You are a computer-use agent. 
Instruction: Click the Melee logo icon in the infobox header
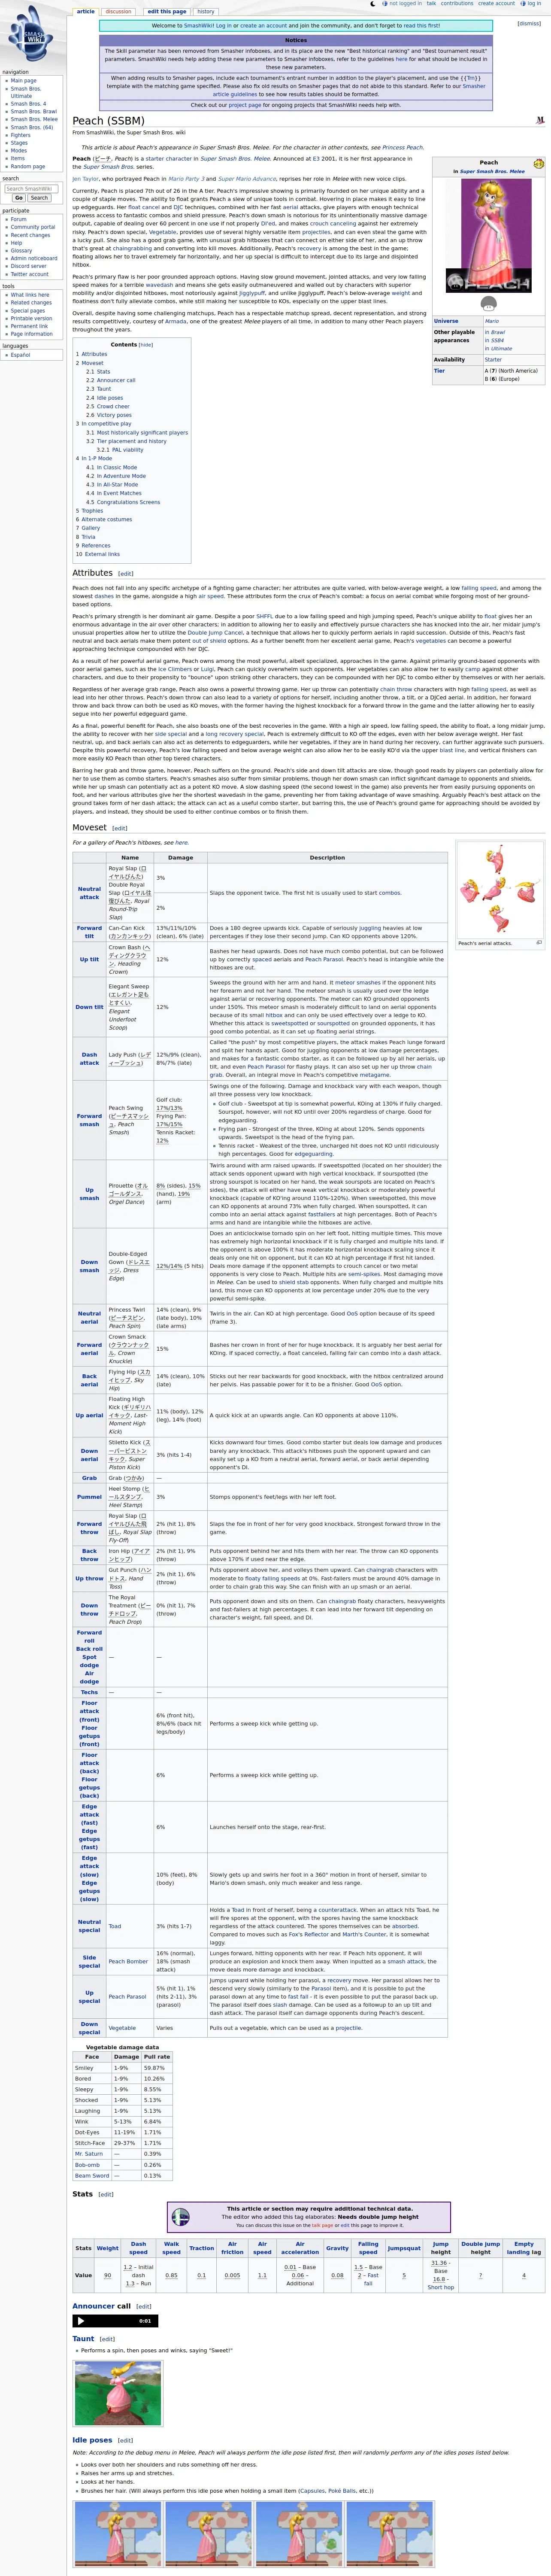538,164
